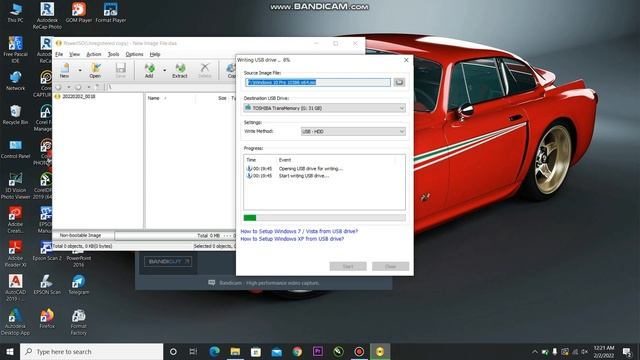Open the View menu in PowerISO

[74, 54]
